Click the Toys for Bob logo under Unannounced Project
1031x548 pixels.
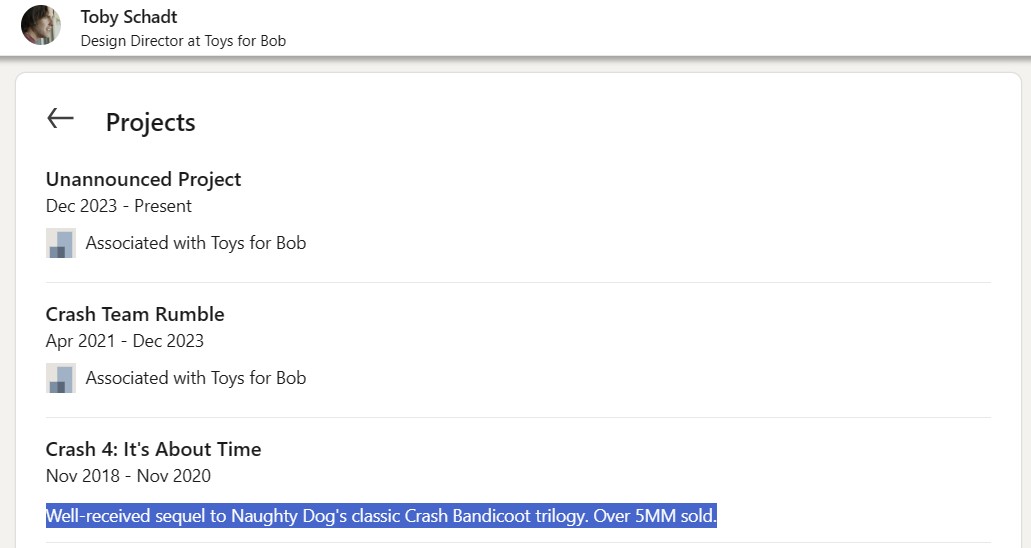click(x=61, y=243)
